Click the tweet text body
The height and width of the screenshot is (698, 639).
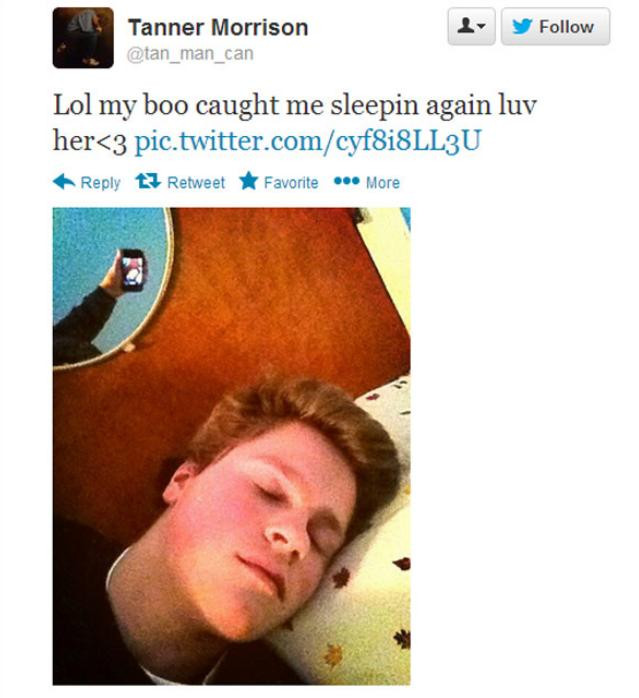295,123
